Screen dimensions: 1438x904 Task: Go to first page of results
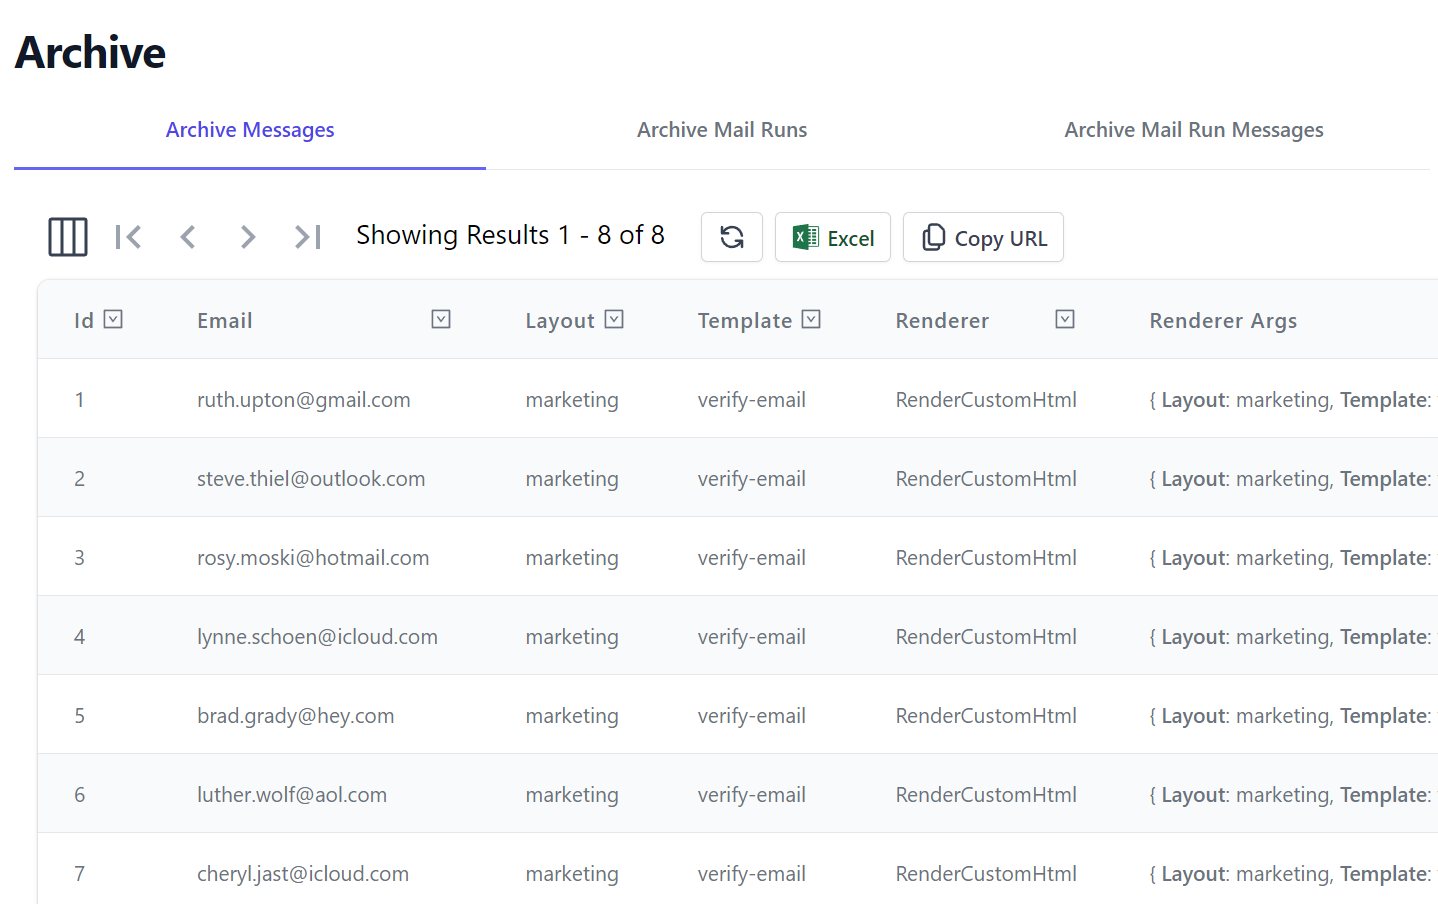coord(128,237)
